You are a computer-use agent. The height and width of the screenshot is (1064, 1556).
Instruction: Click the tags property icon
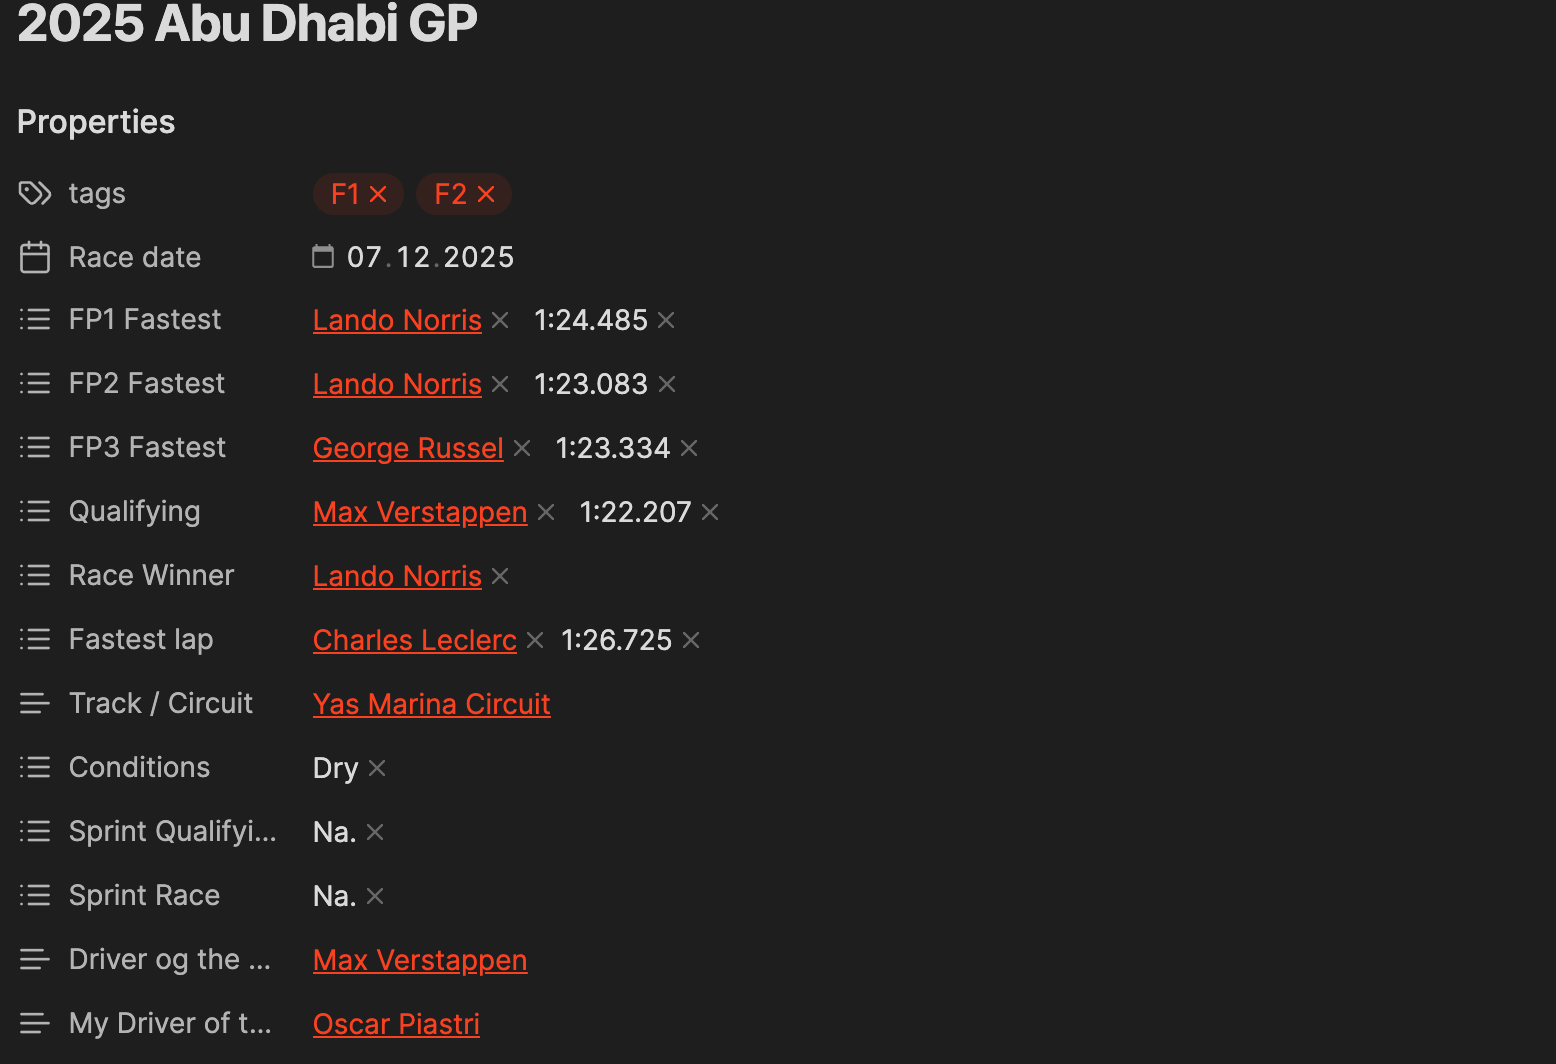tap(35, 193)
